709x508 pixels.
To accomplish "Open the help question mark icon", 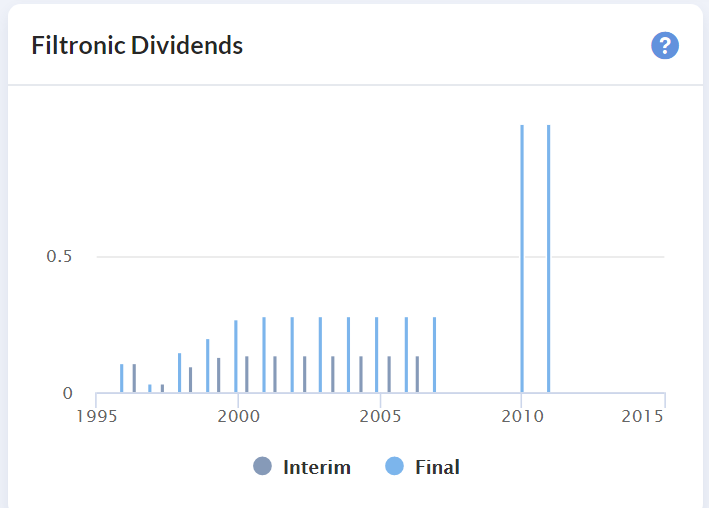I will point(665,45).
